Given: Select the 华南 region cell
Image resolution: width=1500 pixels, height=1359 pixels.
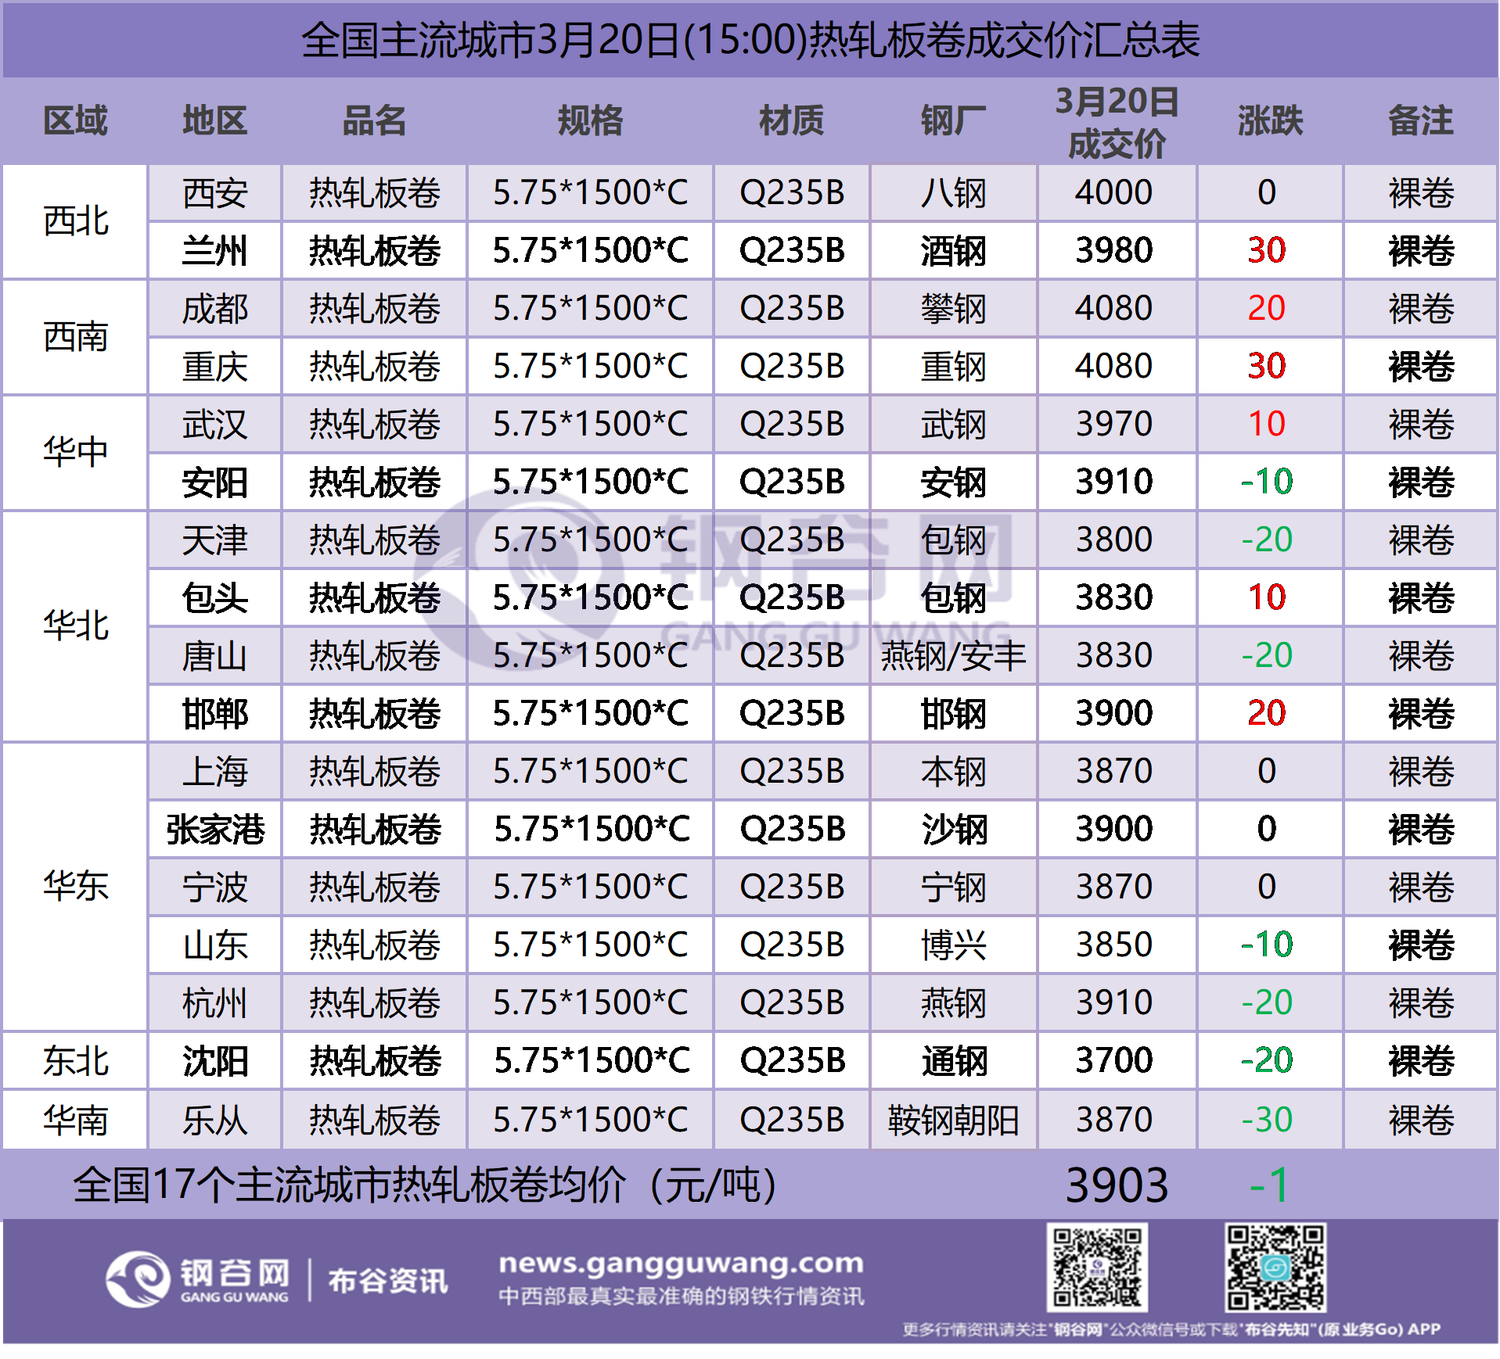Looking at the screenshot, I should (75, 1120).
